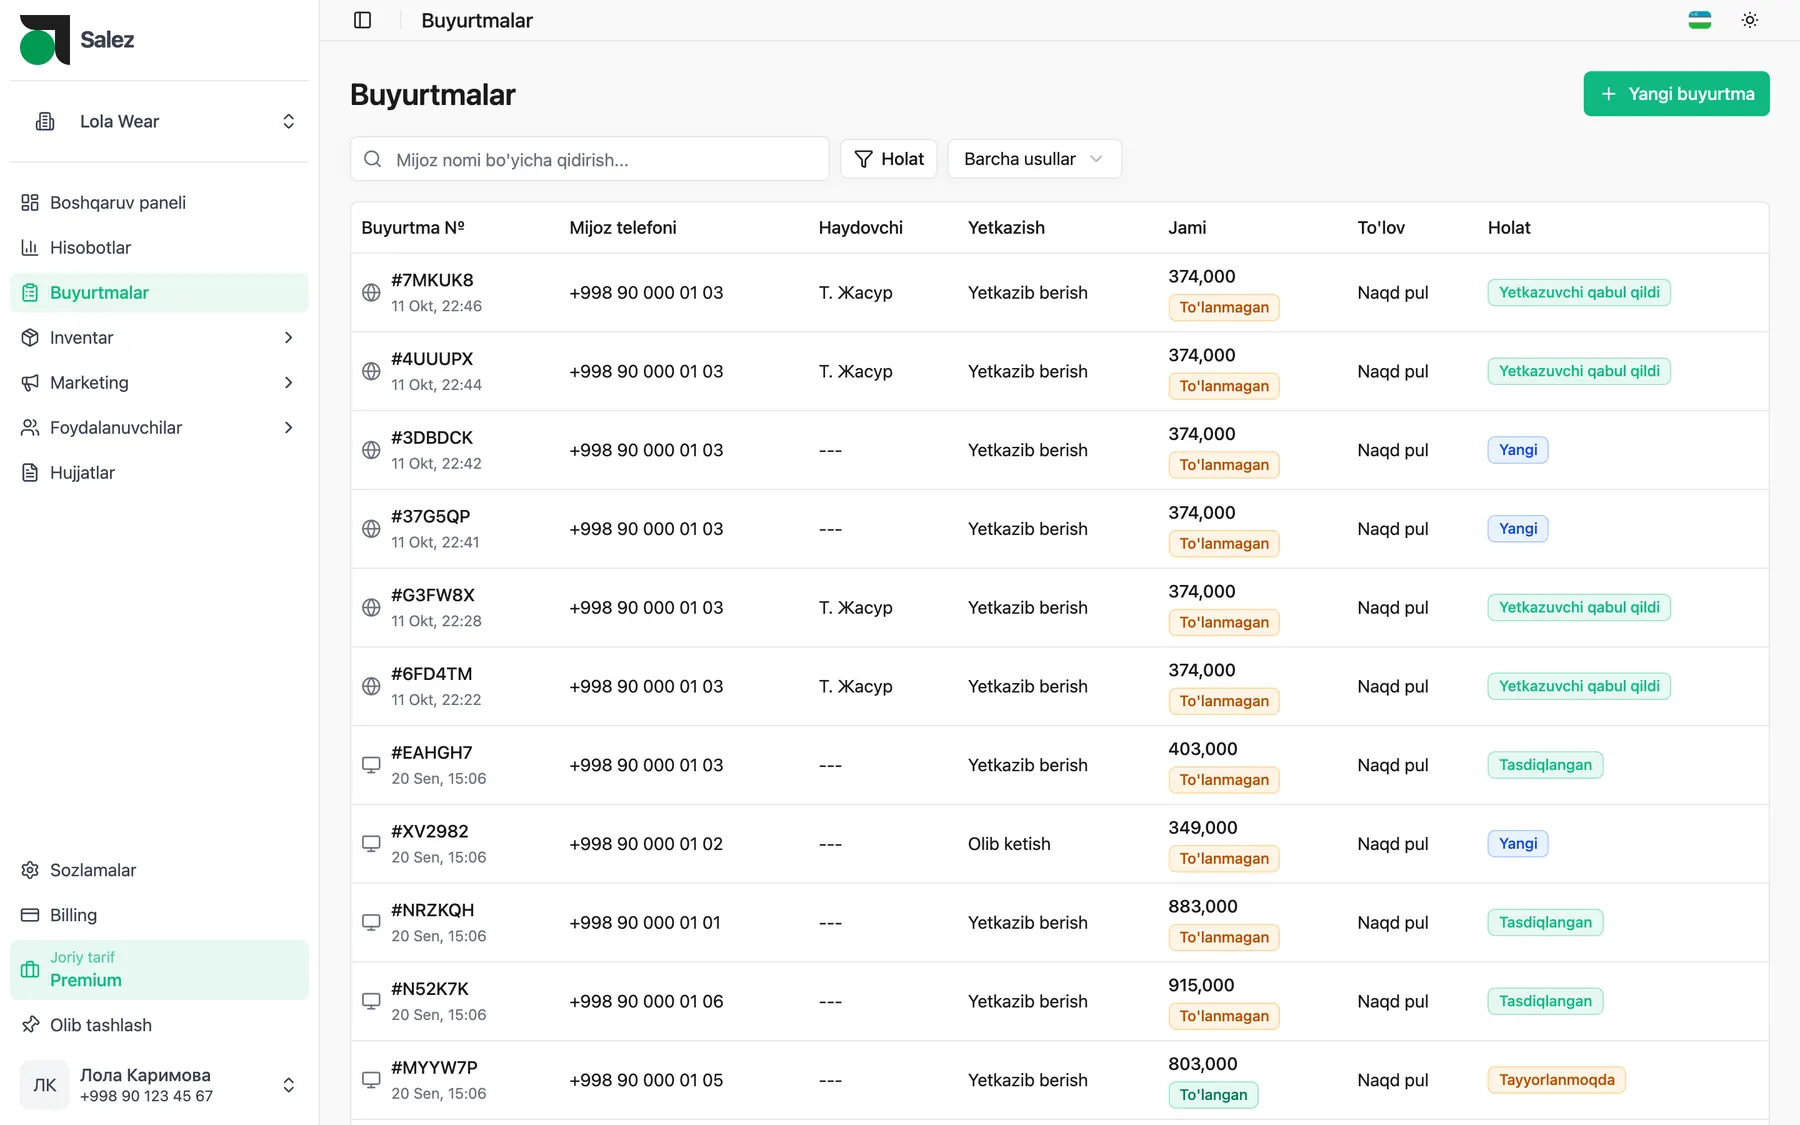Expand the Foydalanuvchilar submenu
The width and height of the screenshot is (1800, 1125).
[159, 428]
